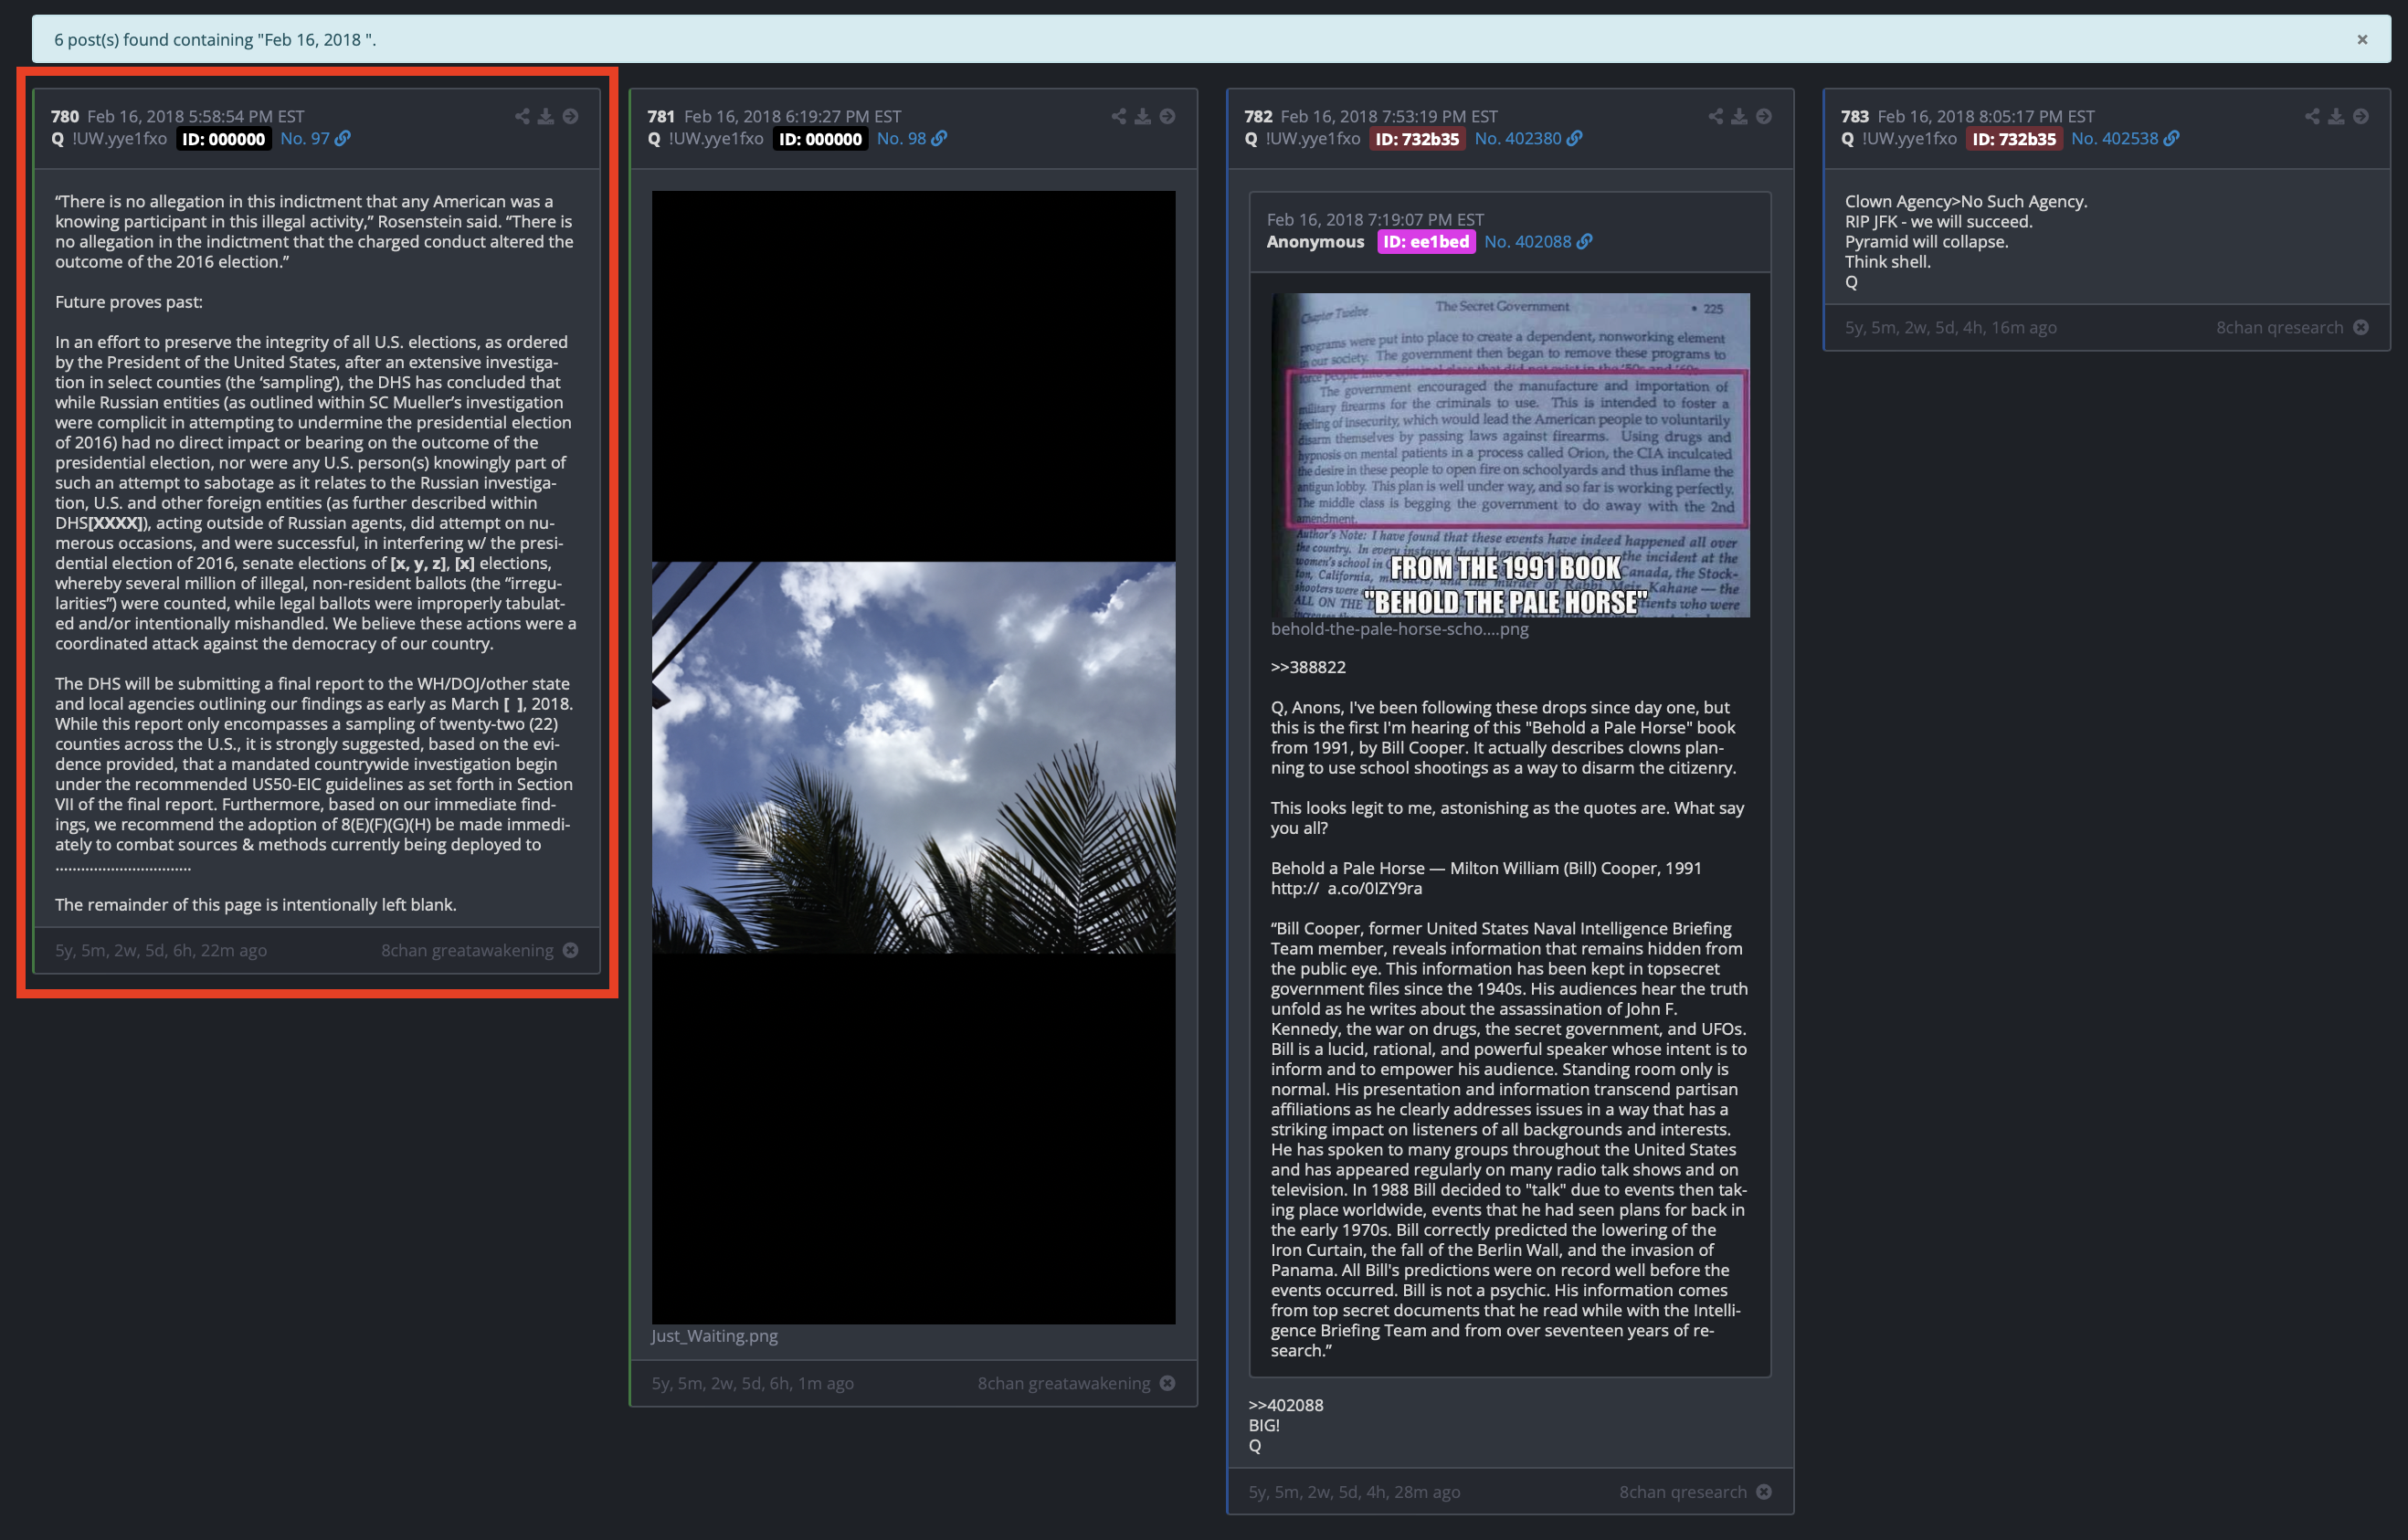
Task: Go to post 783 via arrow icon
Action: tap(2361, 116)
